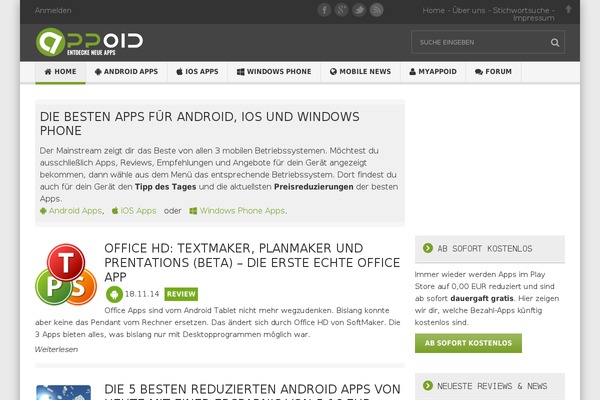Click the Office HD app icon
The image size is (600, 400).
click(x=66, y=274)
